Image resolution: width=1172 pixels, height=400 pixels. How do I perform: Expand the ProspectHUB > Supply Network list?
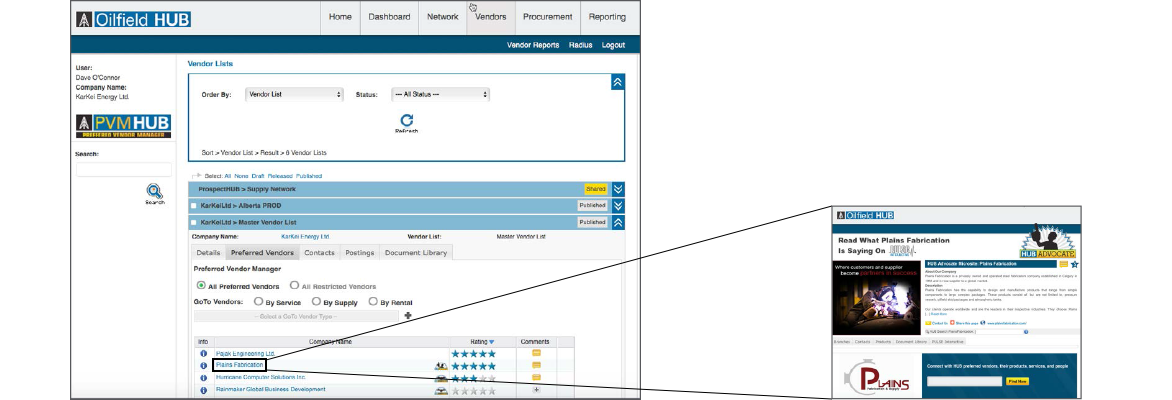[617, 189]
